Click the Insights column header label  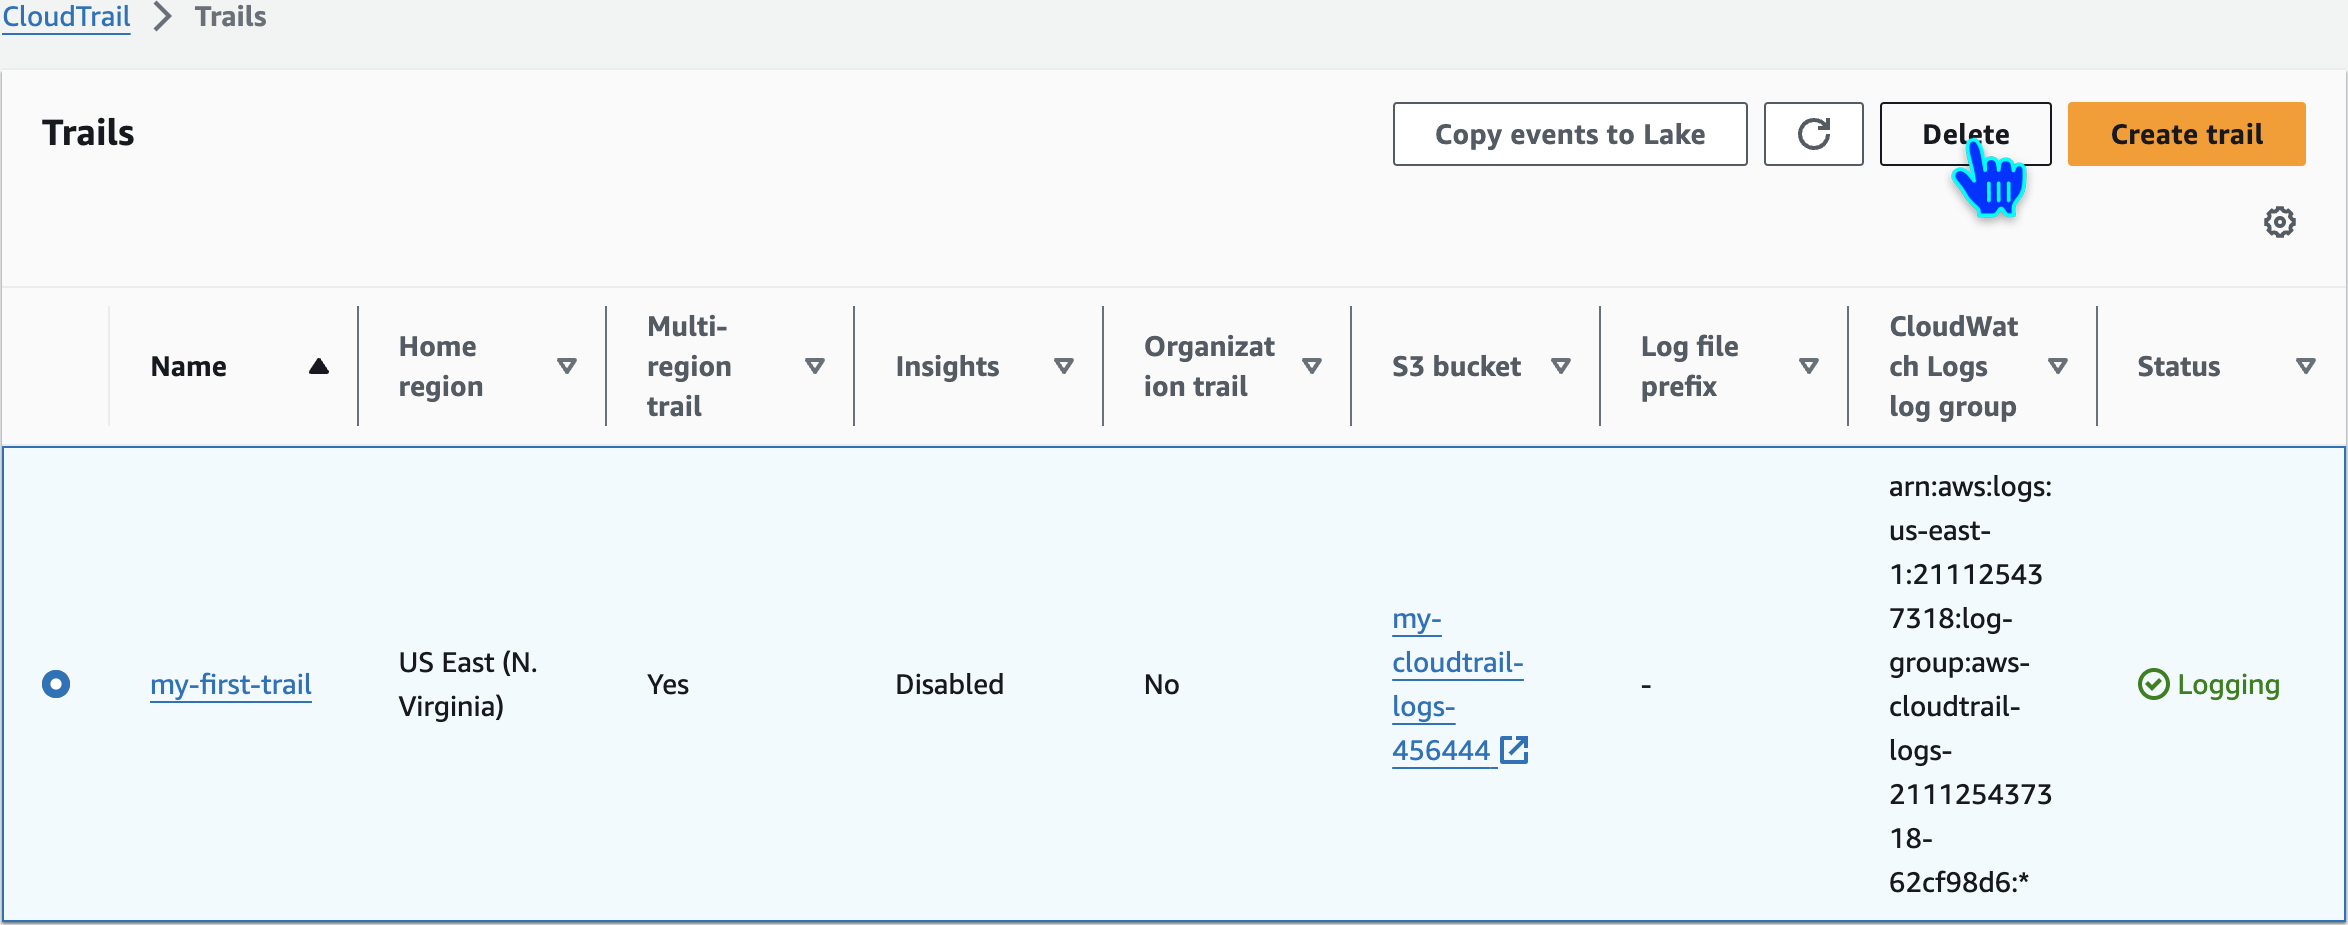[947, 366]
